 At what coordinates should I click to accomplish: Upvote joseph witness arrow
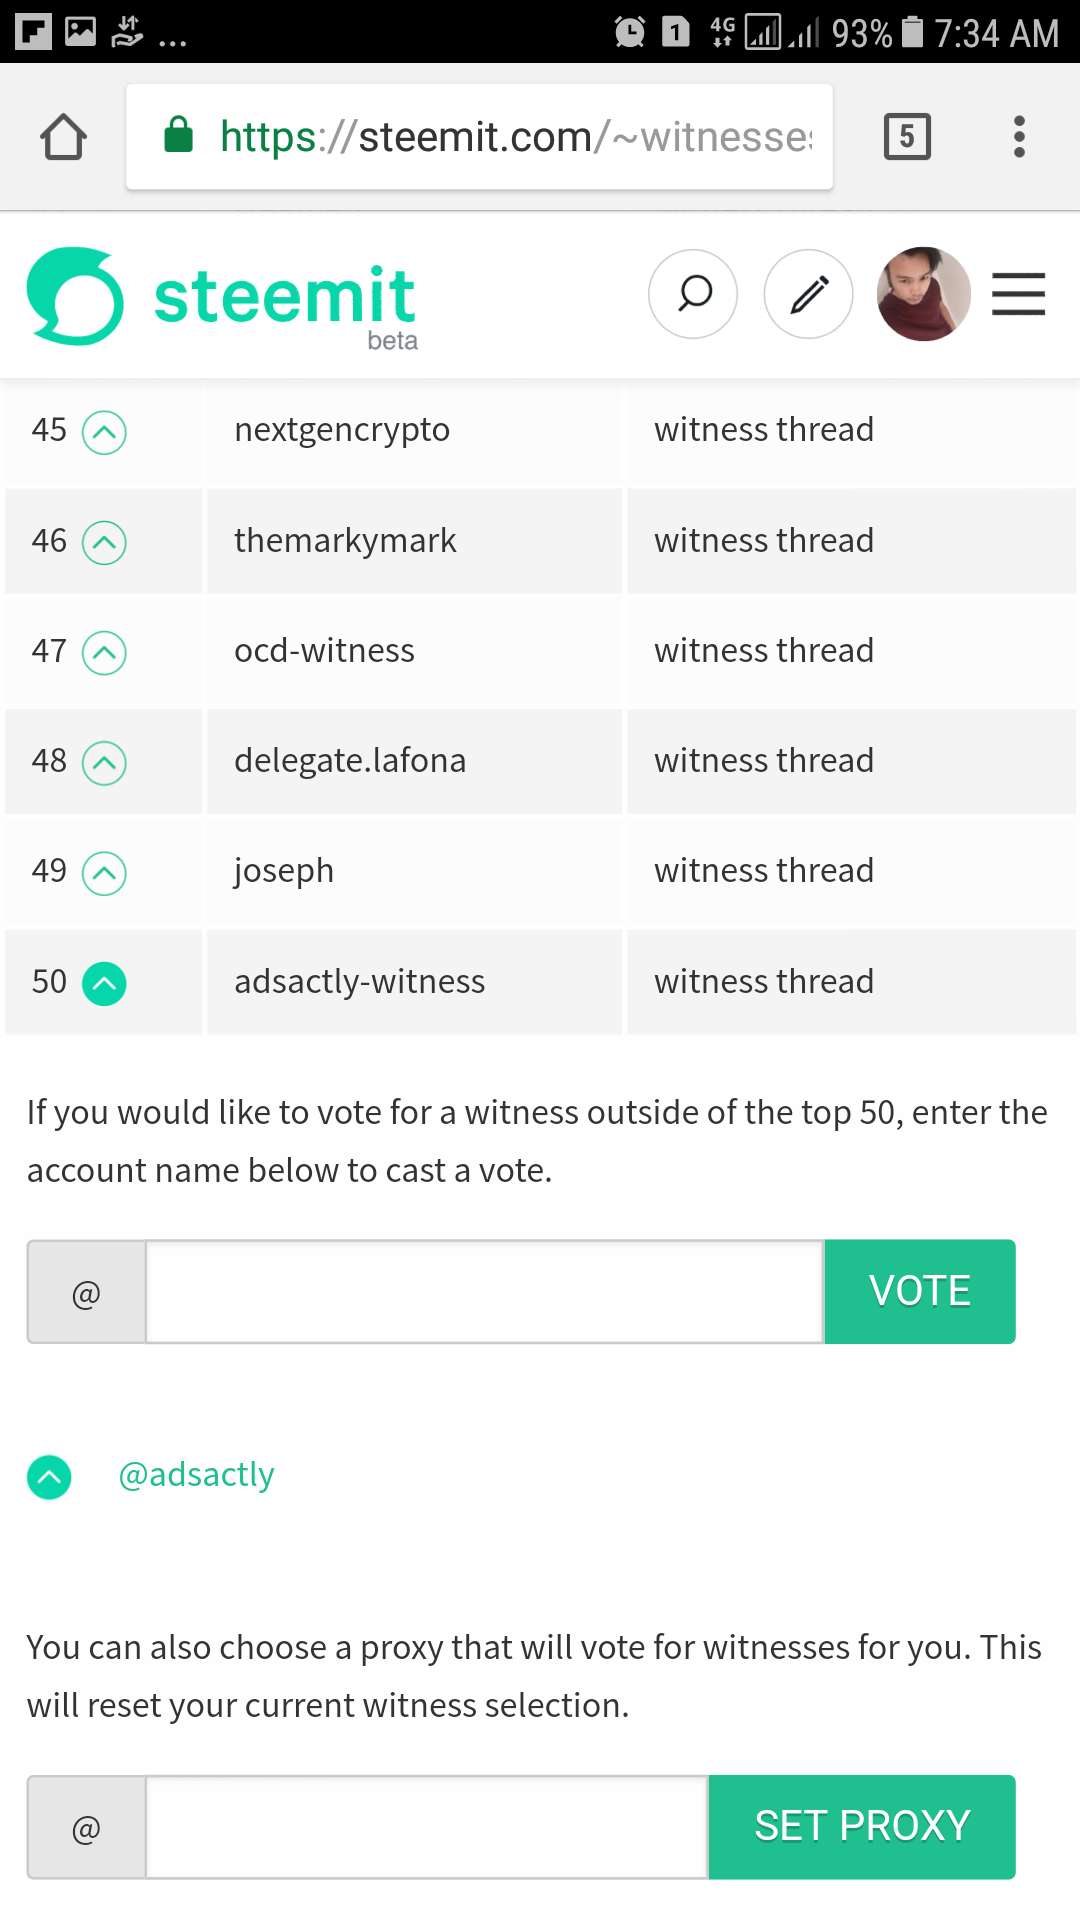coord(104,873)
